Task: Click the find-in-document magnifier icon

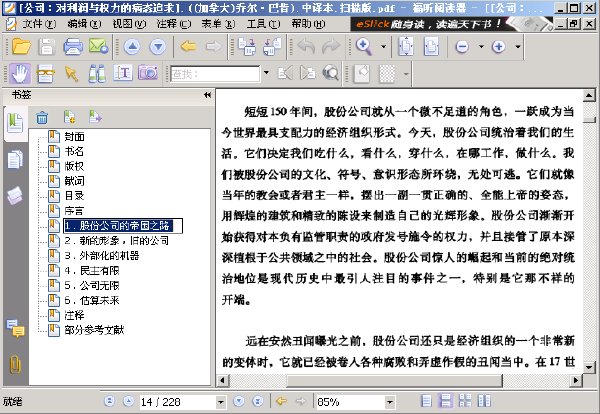Action: coord(331,73)
